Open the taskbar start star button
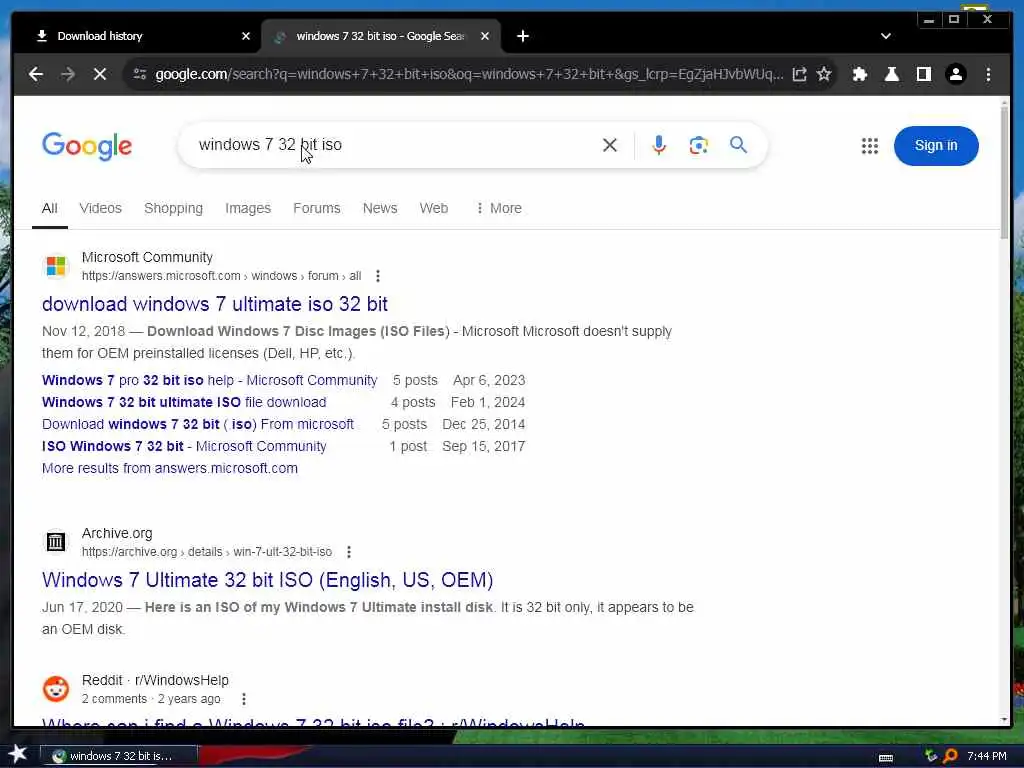 click(18, 754)
